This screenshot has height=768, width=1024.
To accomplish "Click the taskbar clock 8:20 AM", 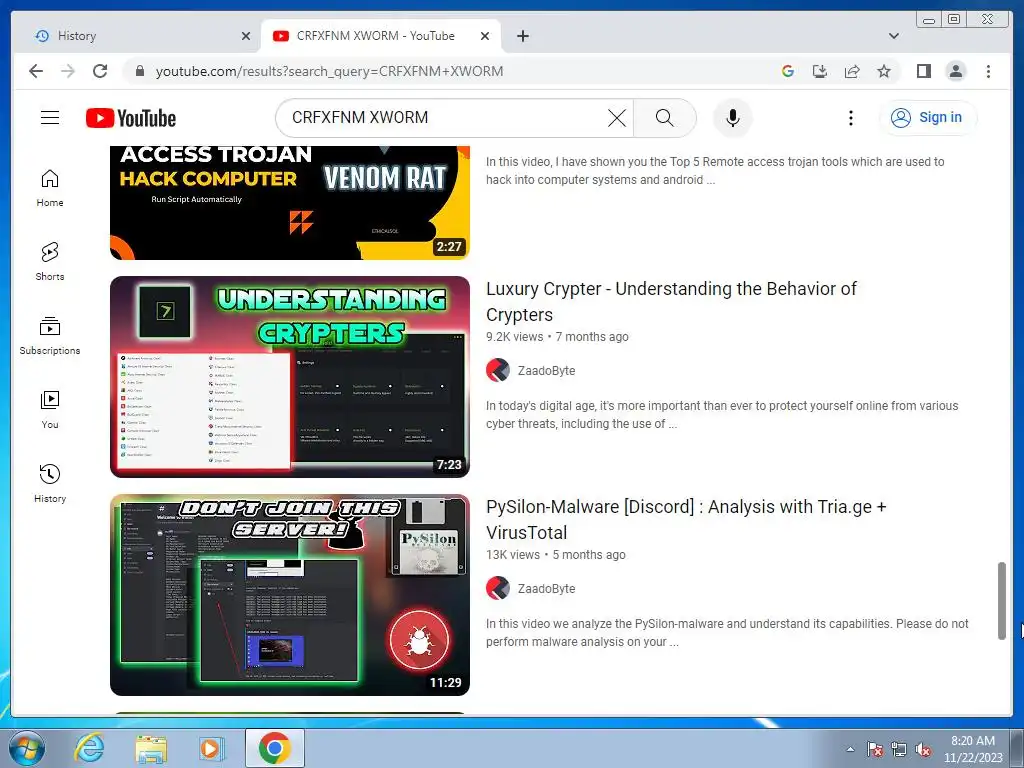I will [x=972, y=749].
